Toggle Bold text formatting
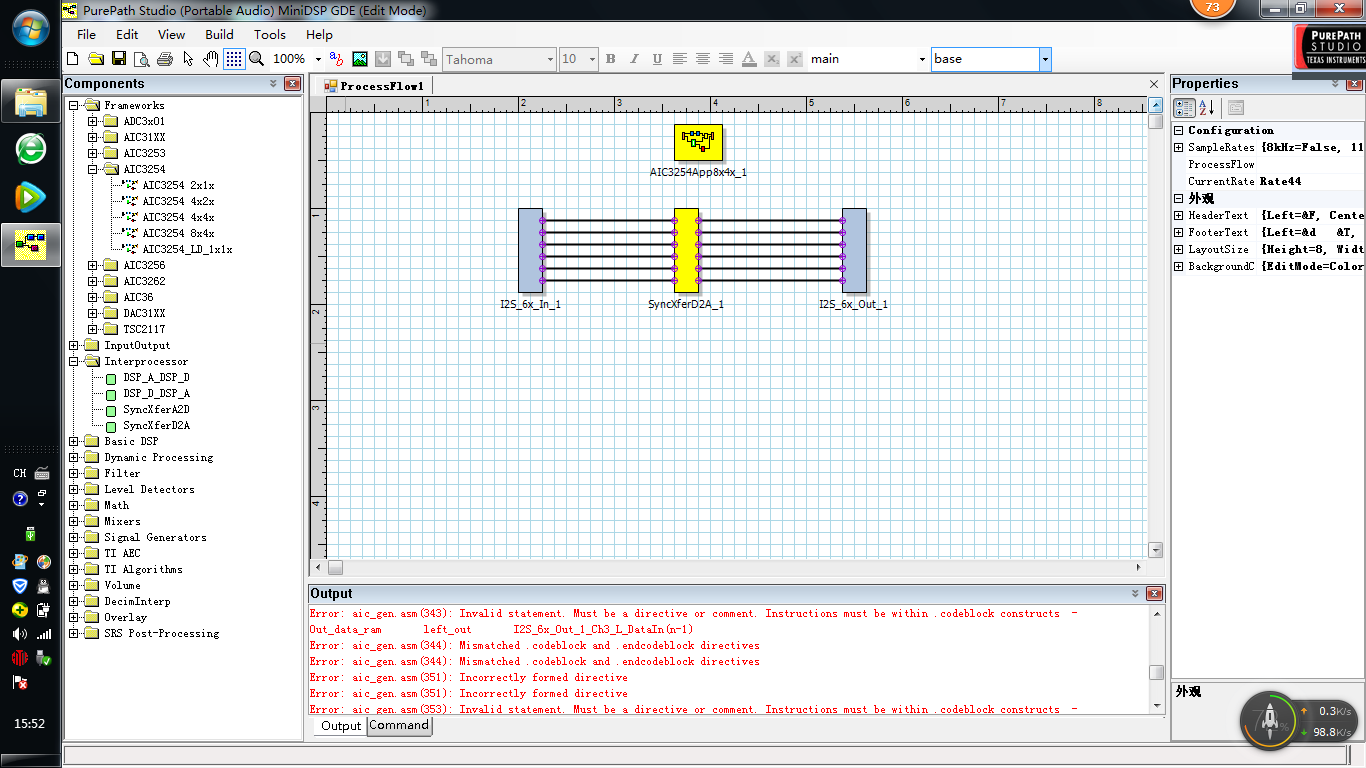Image resolution: width=1366 pixels, height=768 pixels. pos(611,59)
